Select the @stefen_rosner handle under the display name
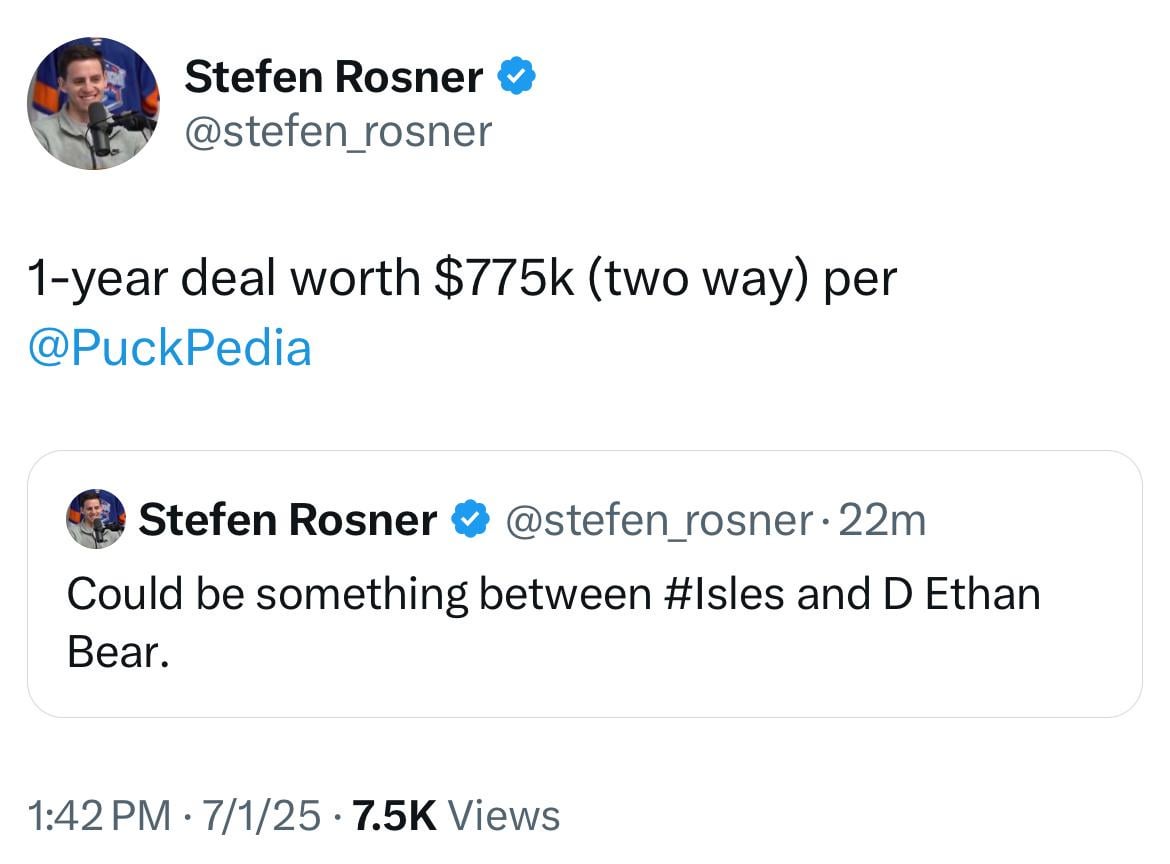The width and height of the screenshot is (1170, 864). click(337, 130)
